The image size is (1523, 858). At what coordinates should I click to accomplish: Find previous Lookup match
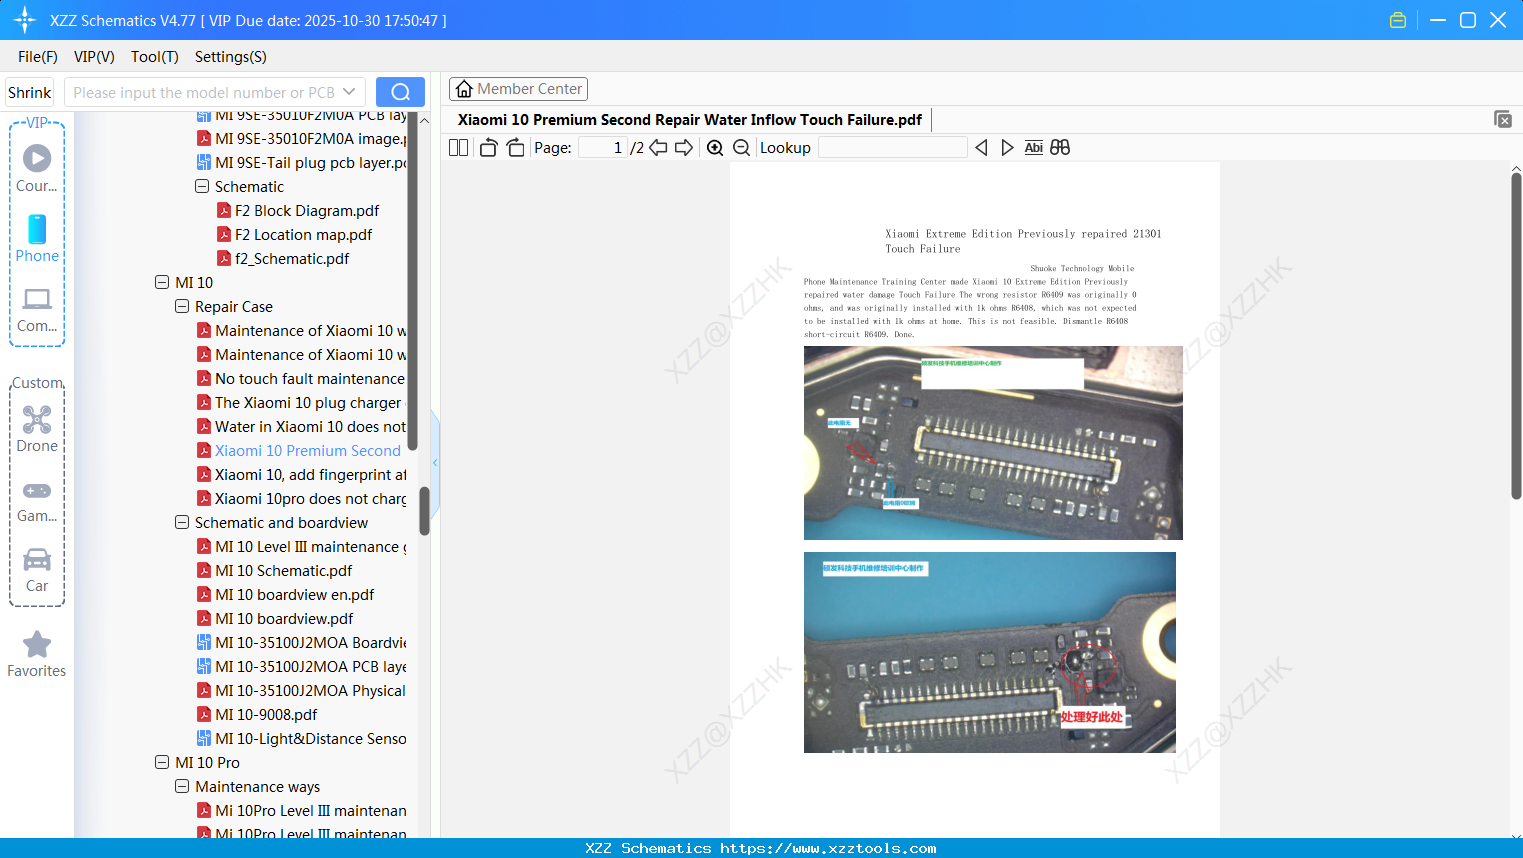click(981, 148)
